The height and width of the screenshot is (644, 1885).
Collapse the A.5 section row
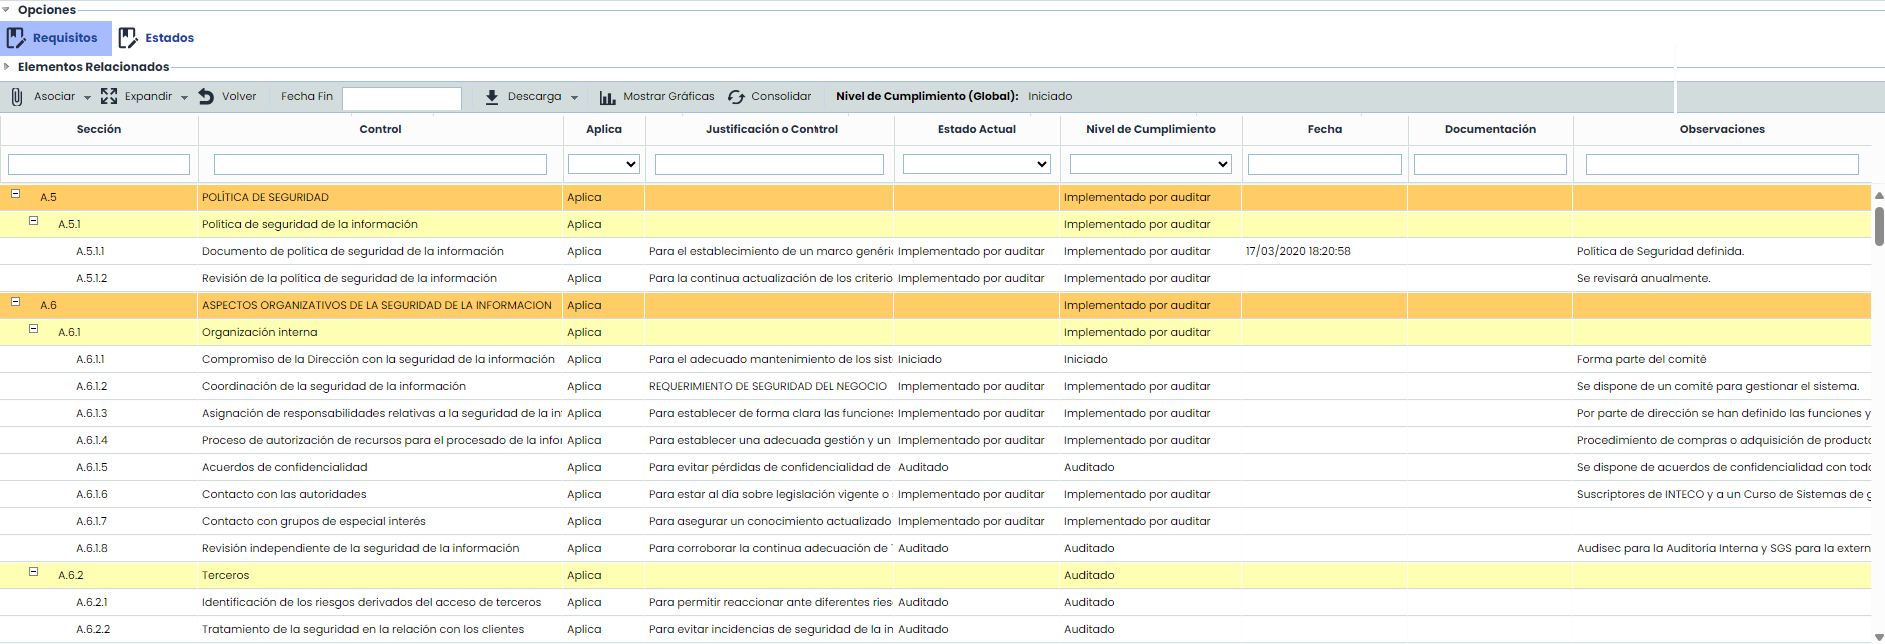[16, 194]
